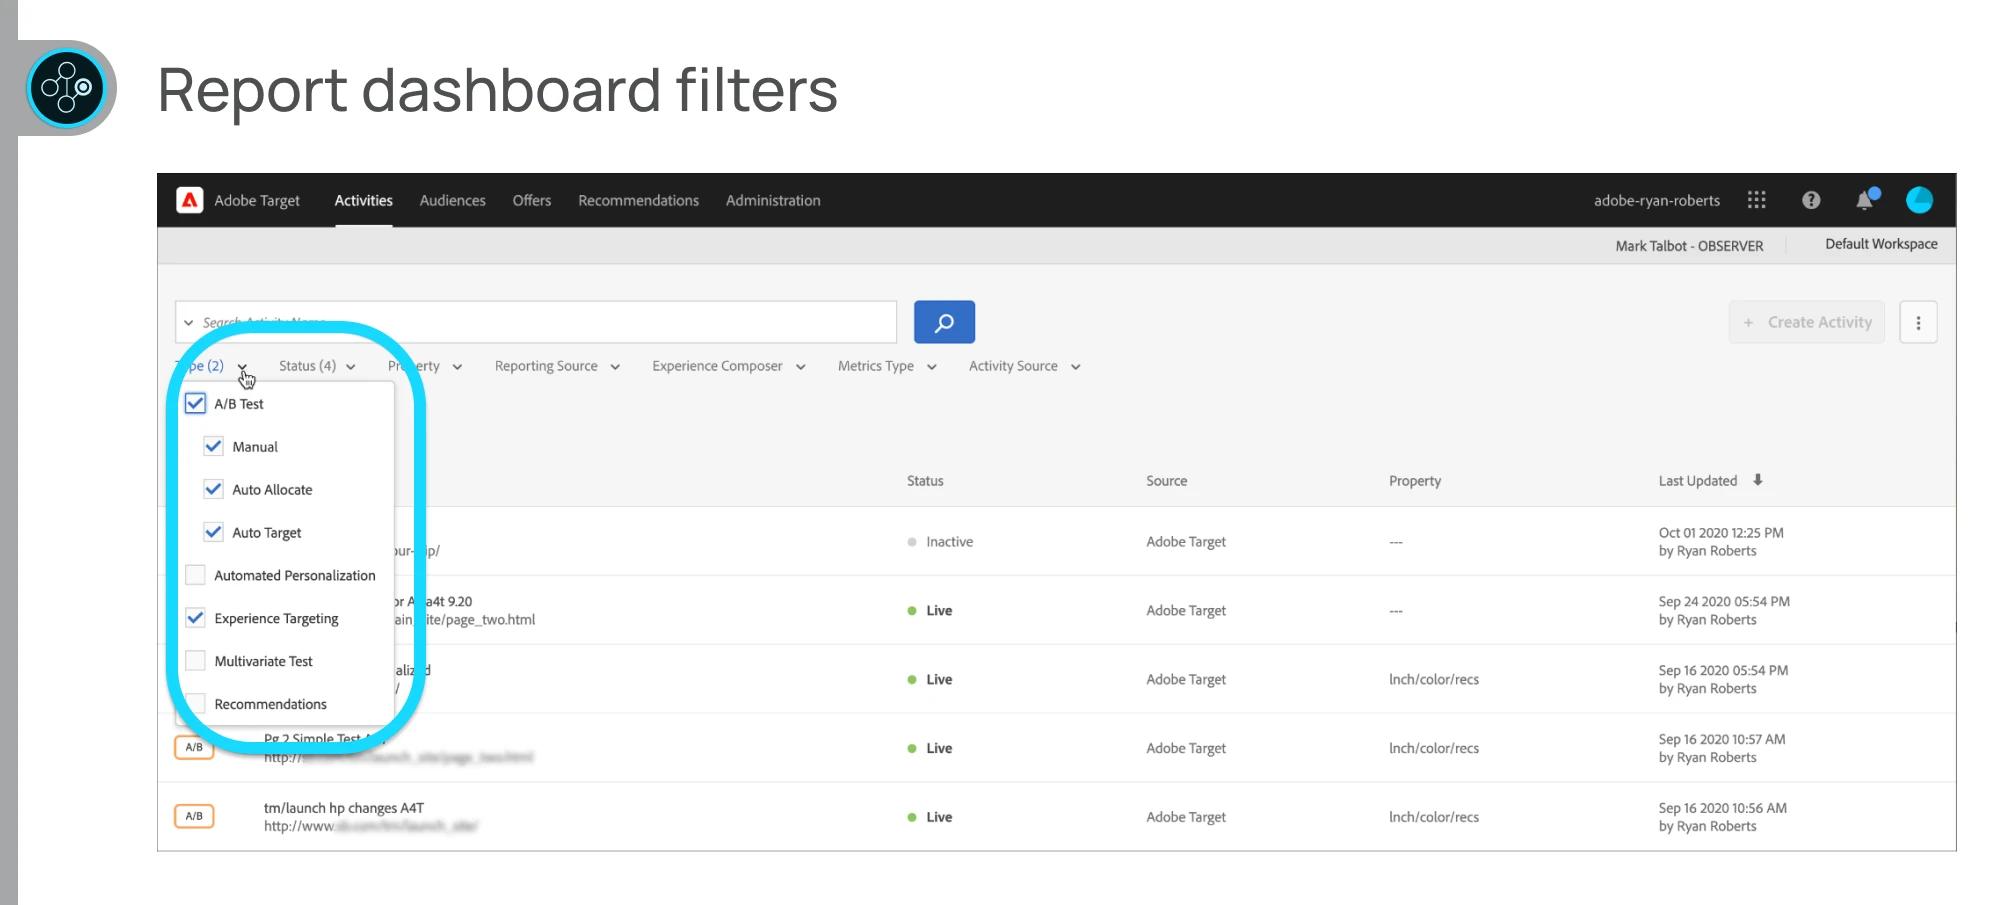Click the adobe-ryan-roberts organization name
2000x905 pixels.
1657,200
